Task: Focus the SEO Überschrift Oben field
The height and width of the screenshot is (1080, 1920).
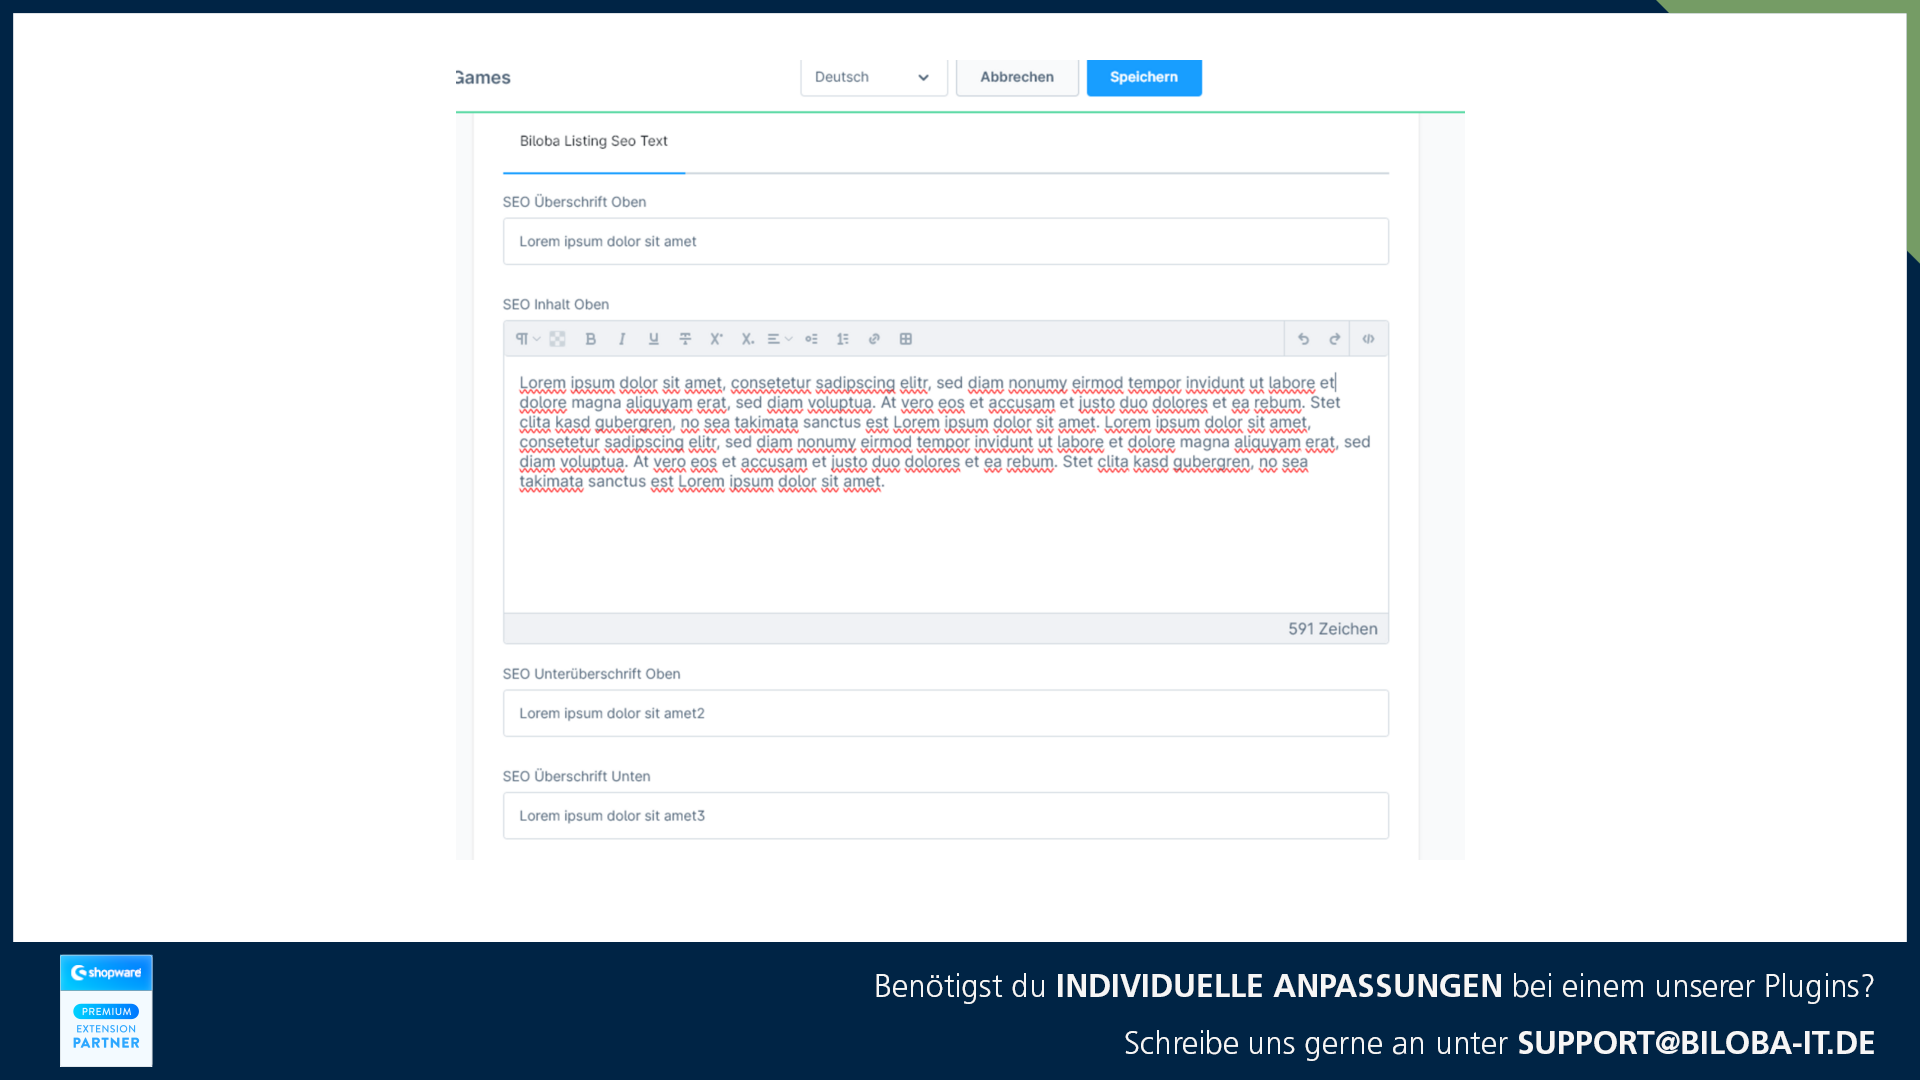Action: pos(945,241)
